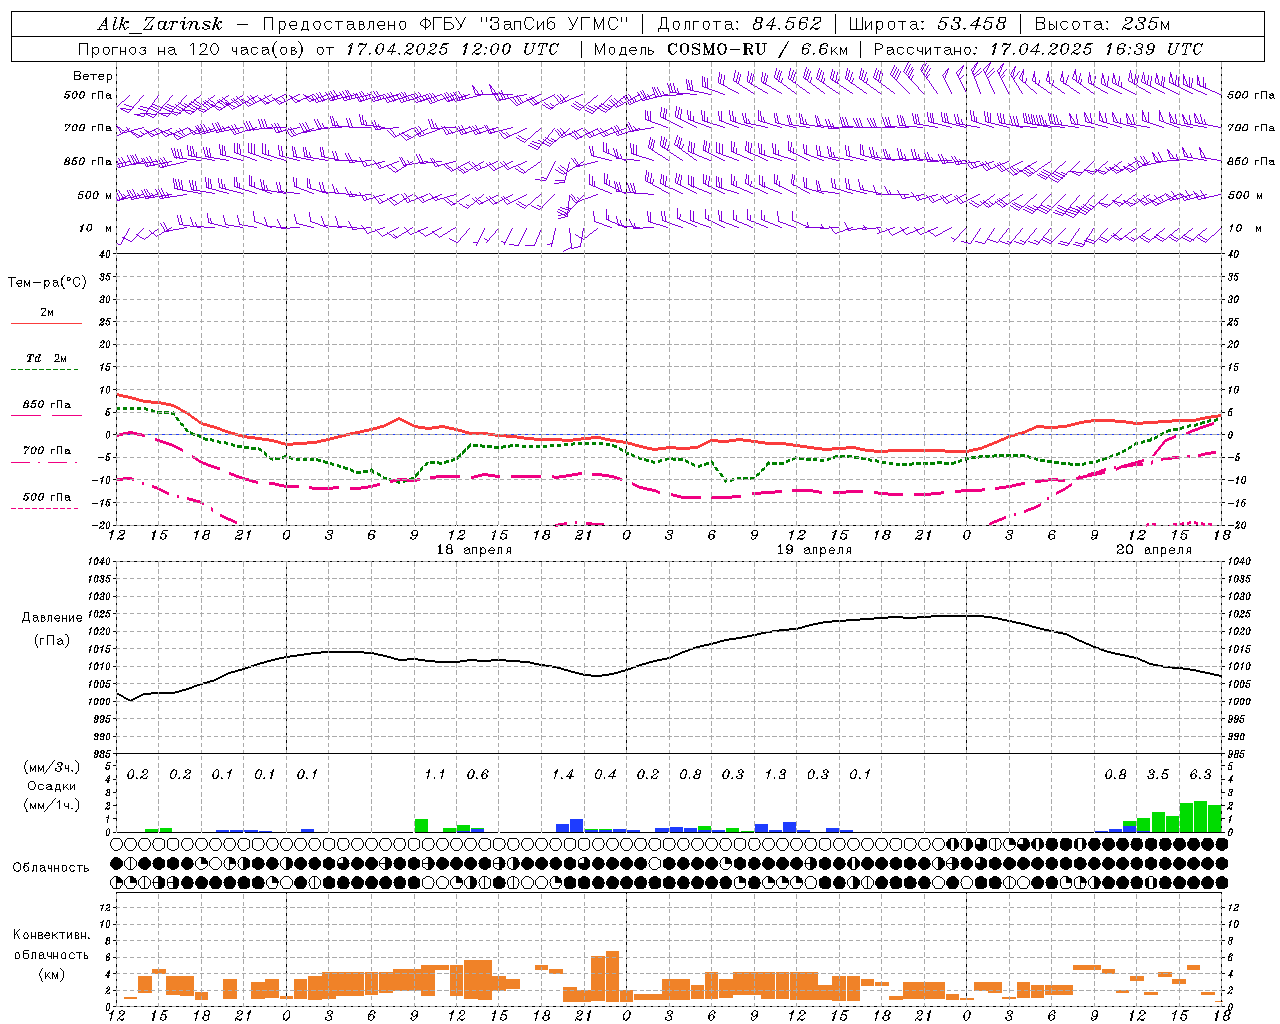Click the computed time 17.04.2025 16:39 UTC
This screenshot has height=1024, width=1280.
1096,49
